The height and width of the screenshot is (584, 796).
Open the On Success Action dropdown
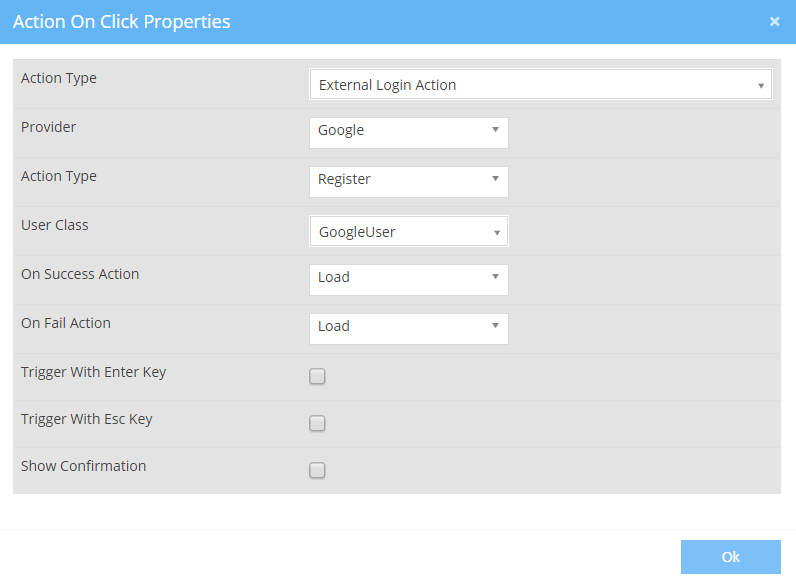pyautogui.click(x=408, y=278)
